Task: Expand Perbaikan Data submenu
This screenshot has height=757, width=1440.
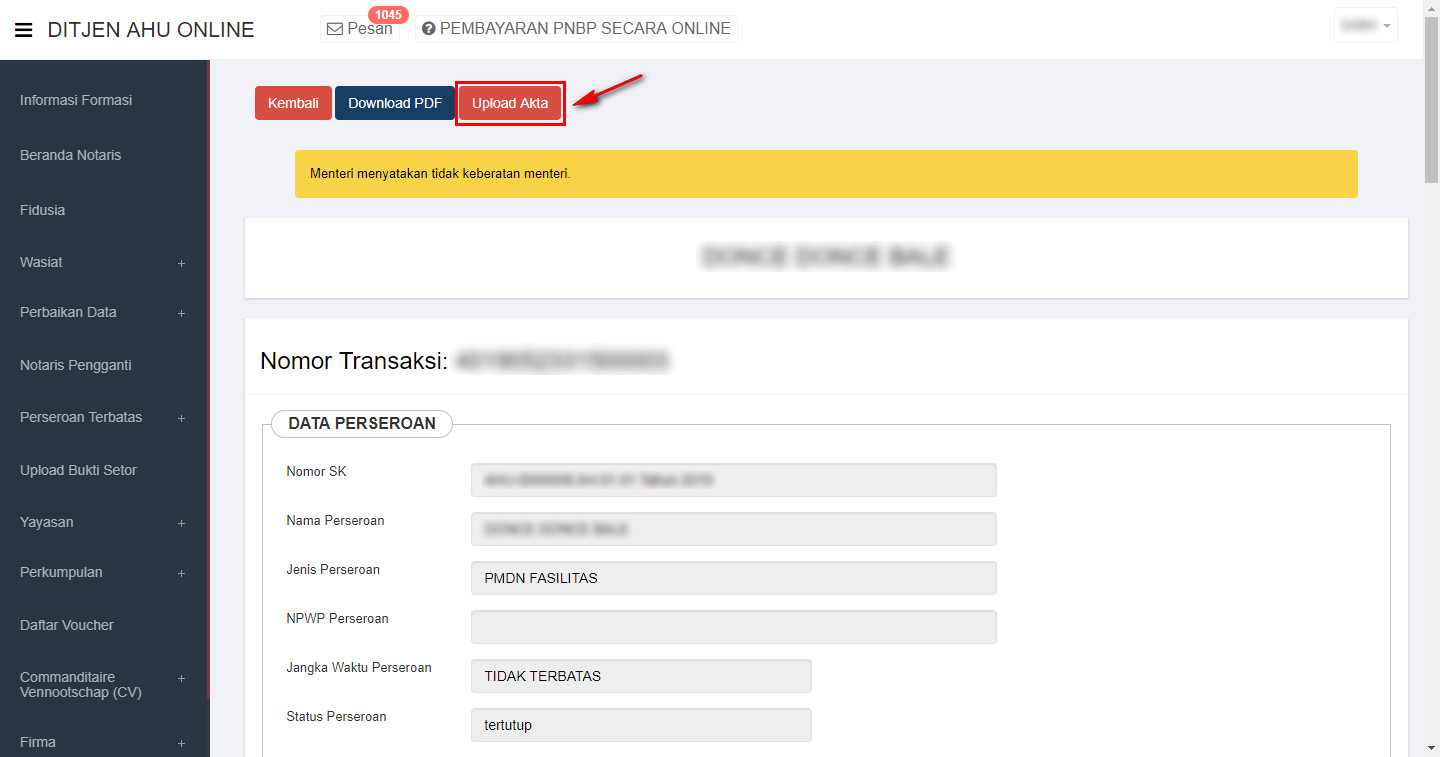Action: coord(181,313)
